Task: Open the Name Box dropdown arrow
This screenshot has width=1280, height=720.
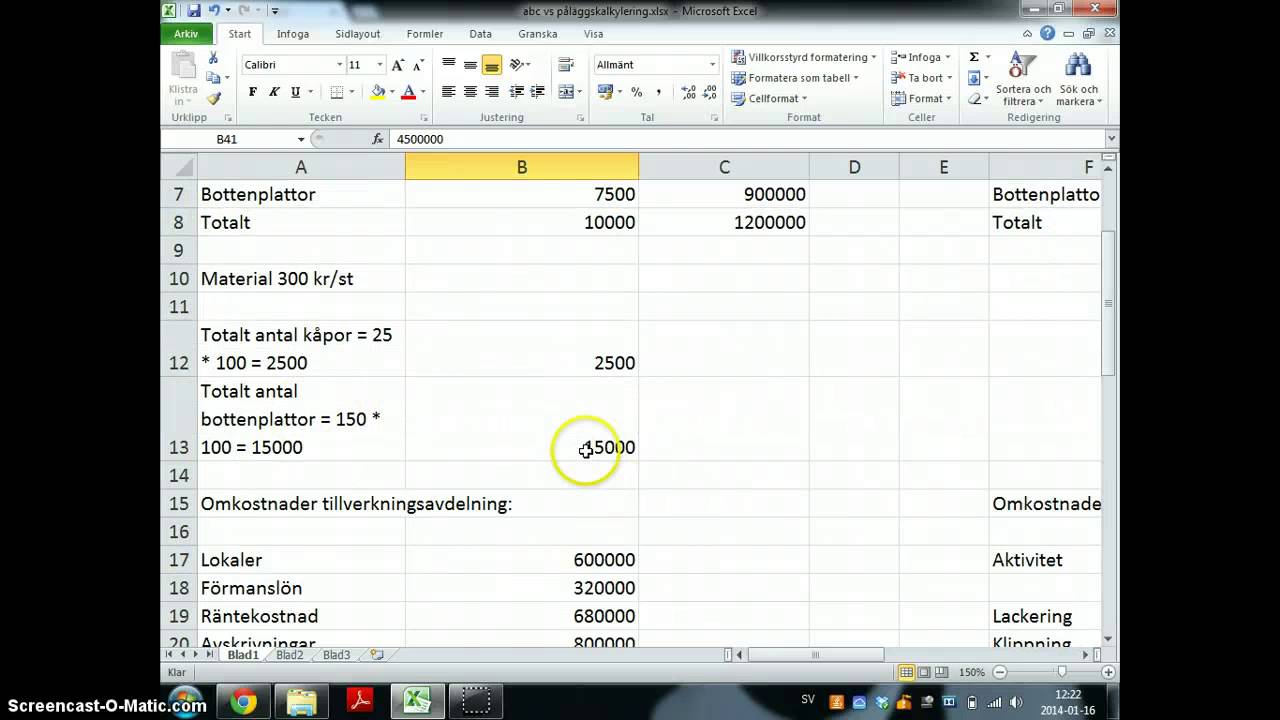Action: tap(301, 139)
